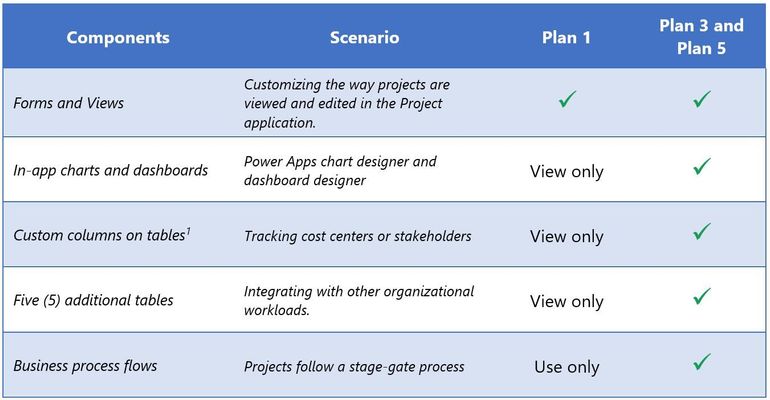This screenshot has width=770, height=400.
Task: Click the green checkmark in Five additional tables row
Action: (702, 296)
